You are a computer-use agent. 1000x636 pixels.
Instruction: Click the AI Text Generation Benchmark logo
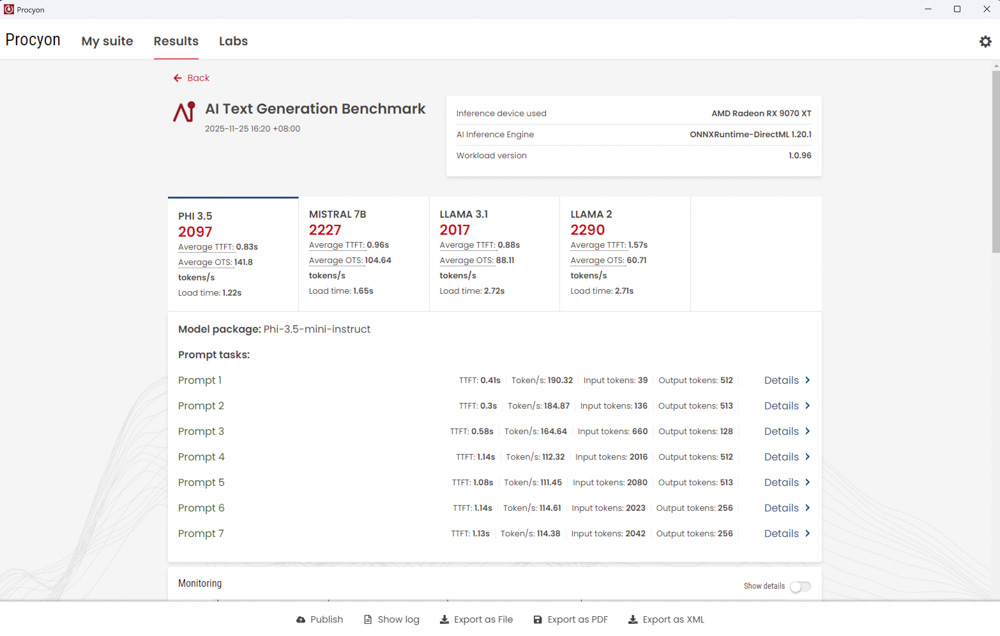(184, 112)
